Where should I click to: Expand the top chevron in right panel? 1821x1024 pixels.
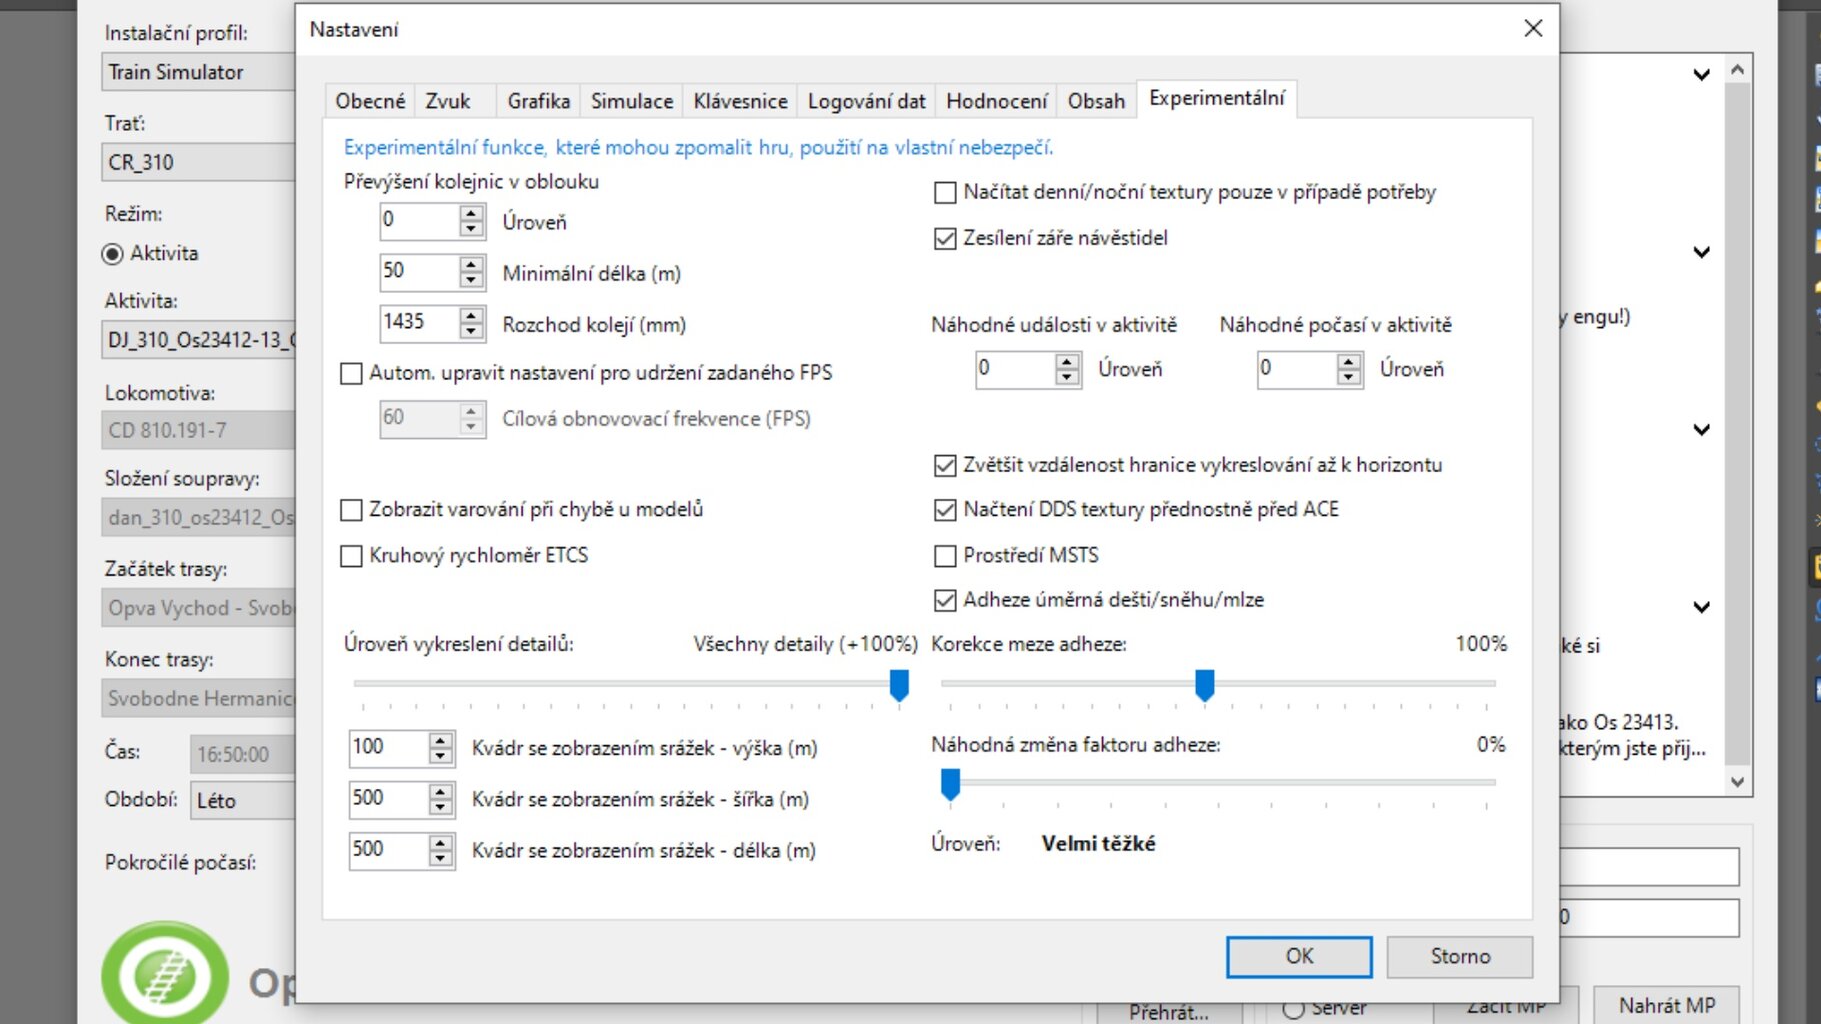click(x=1701, y=75)
